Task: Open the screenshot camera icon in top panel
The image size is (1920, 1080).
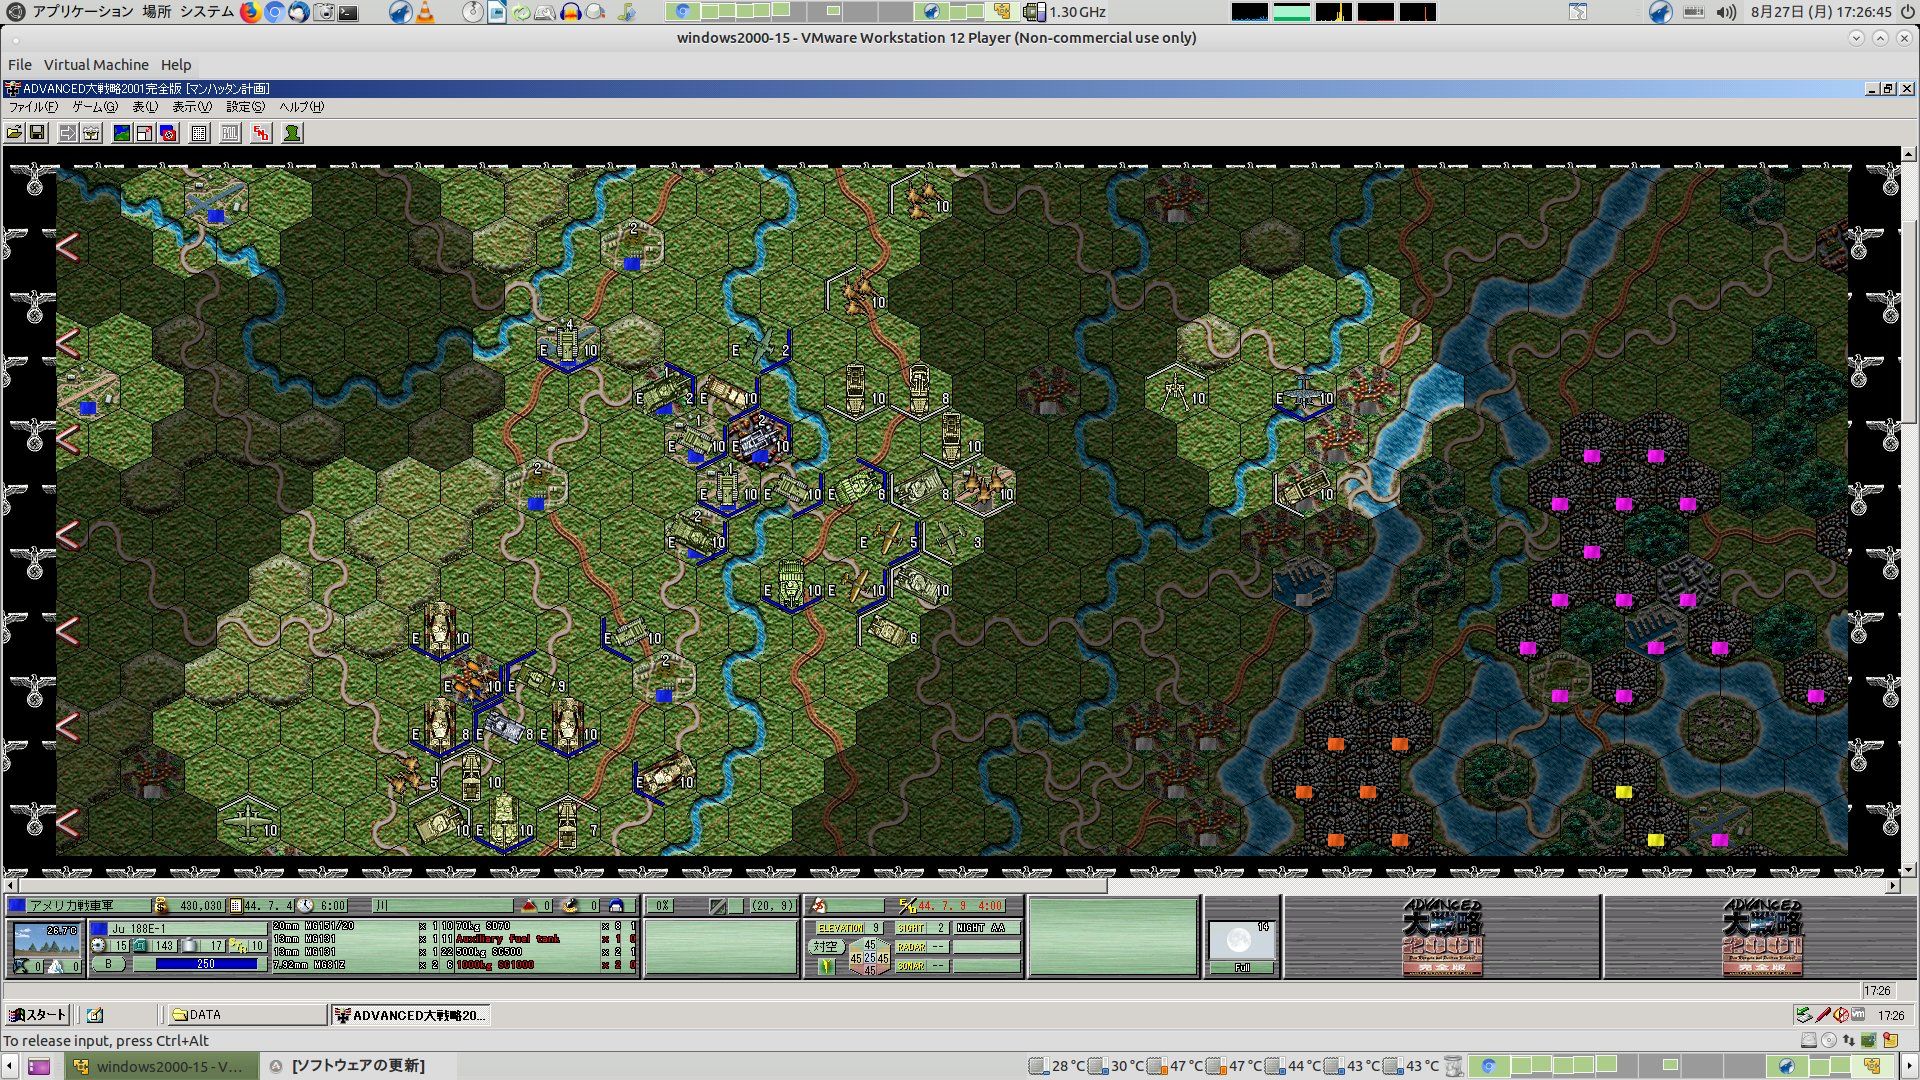Action: [323, 12]
